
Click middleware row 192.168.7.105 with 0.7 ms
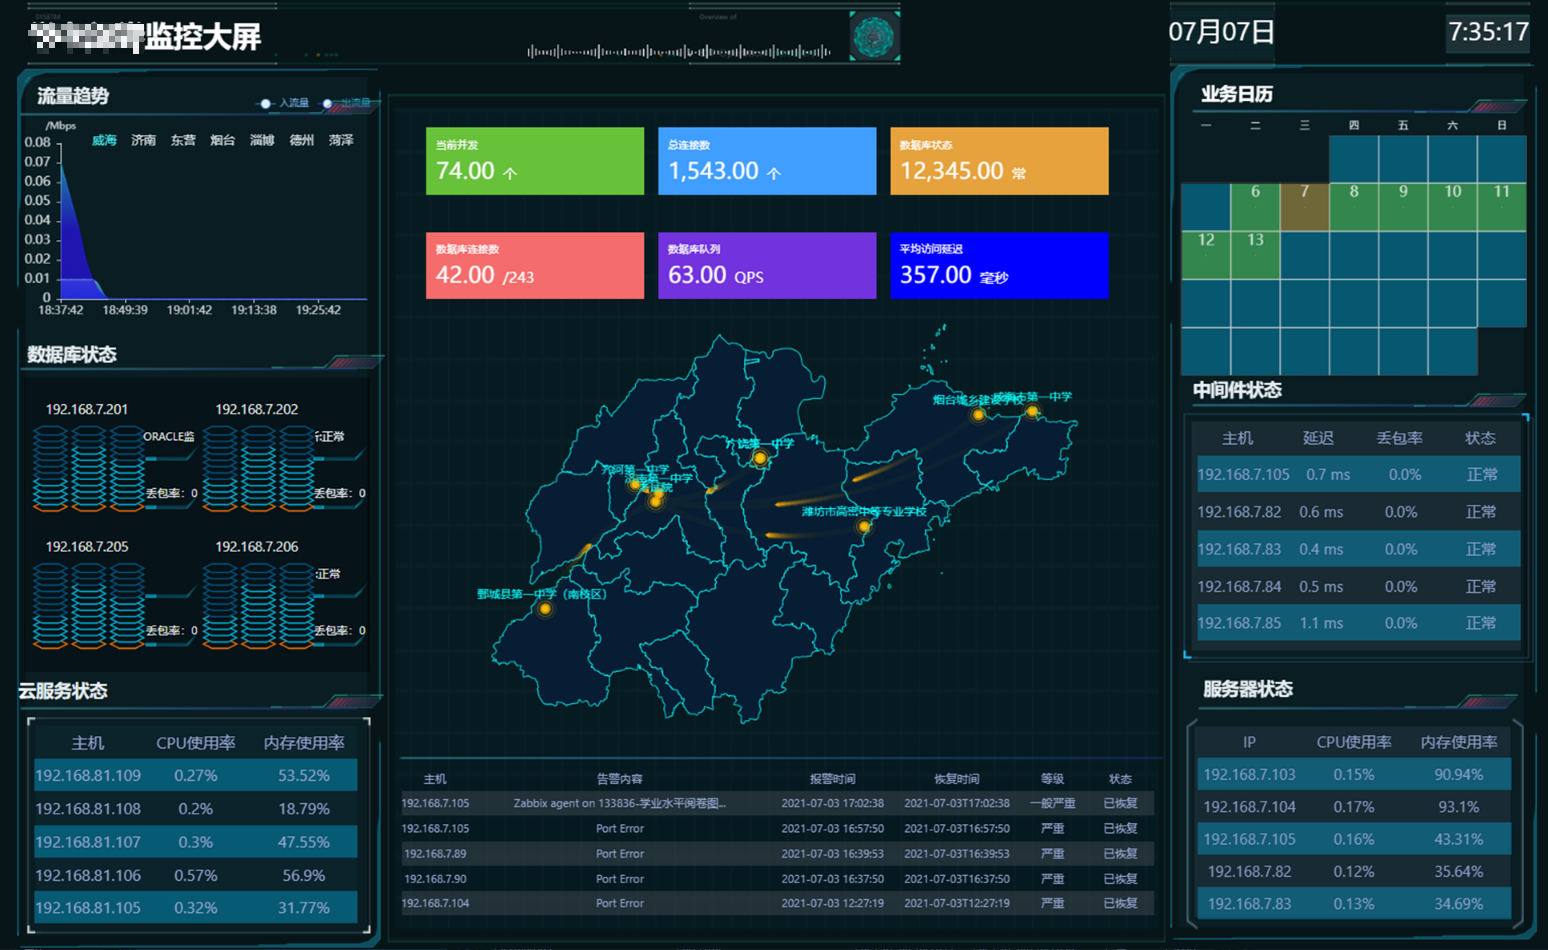(x=1358, y=474)
